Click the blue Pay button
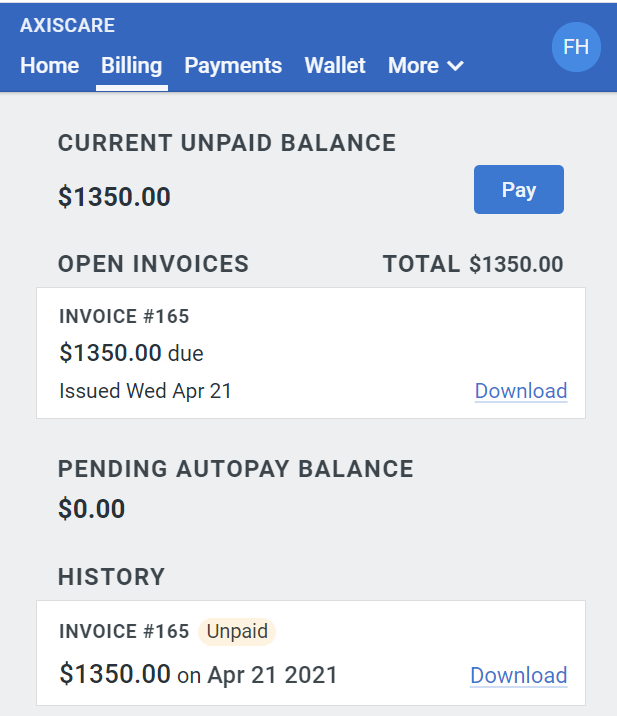 tap(519, 190)
